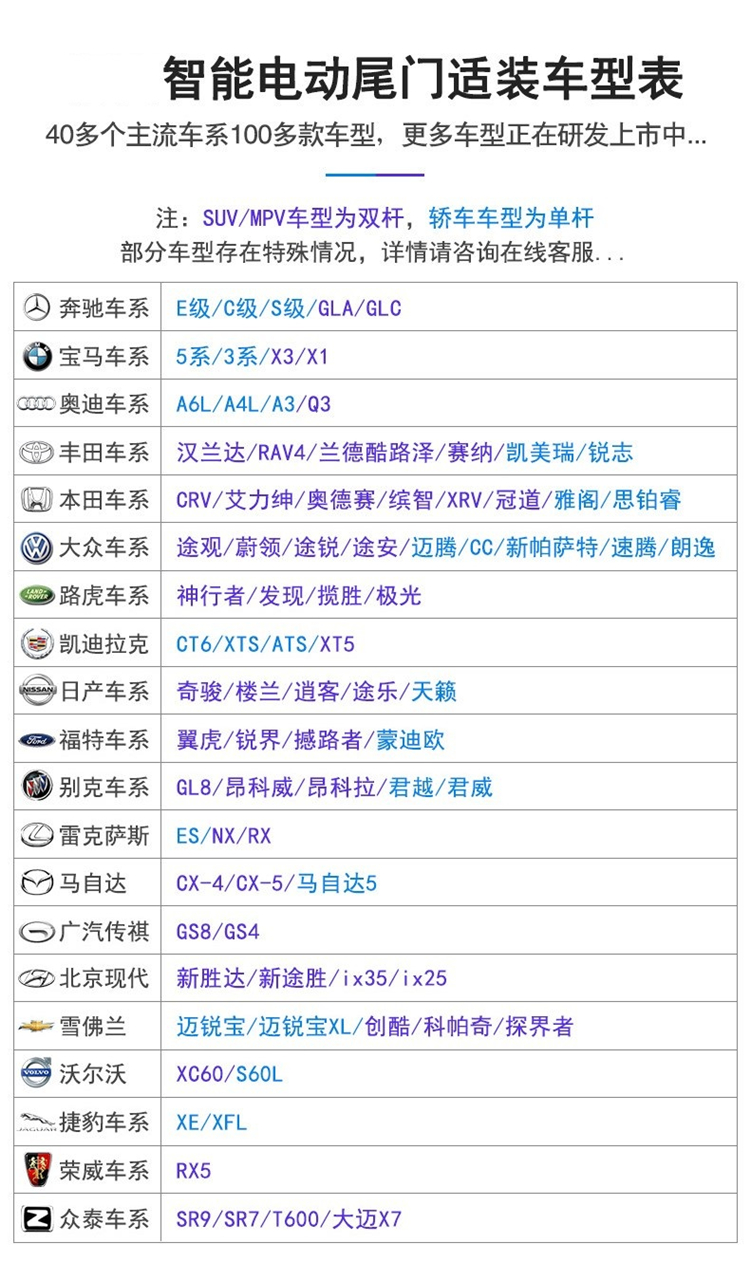Select the 奔驰车系 brand label
The height and width of the screenshot is (1280, 750).
pyautogui.click(x=103, y=308)
